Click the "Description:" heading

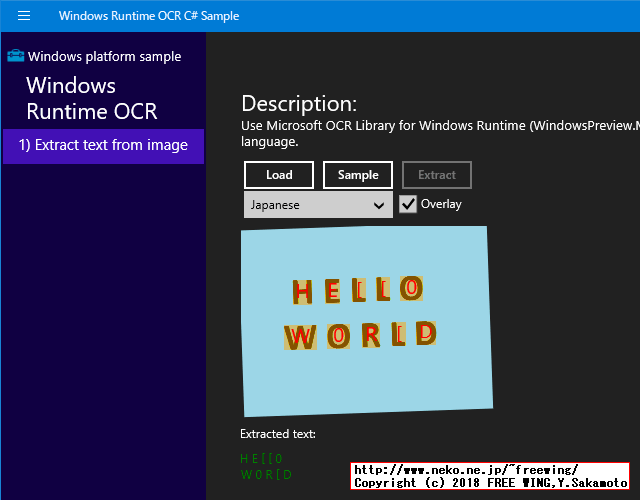tap(299, 104)
